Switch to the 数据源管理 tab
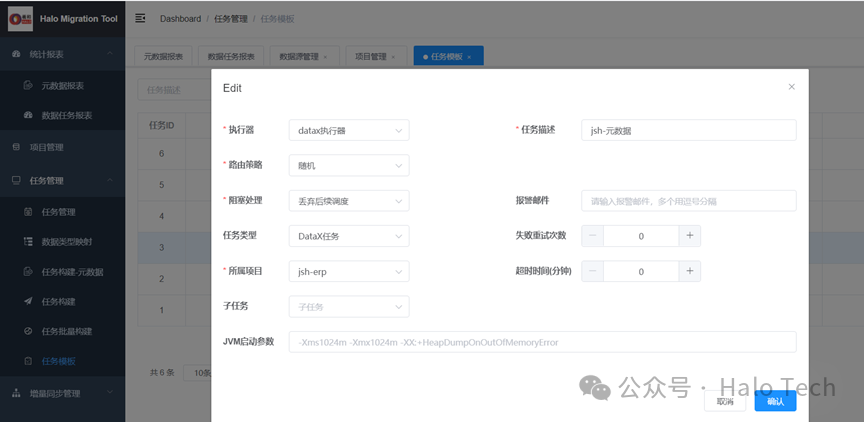Viewport: 864px width, 422px height. coord(304,56)
